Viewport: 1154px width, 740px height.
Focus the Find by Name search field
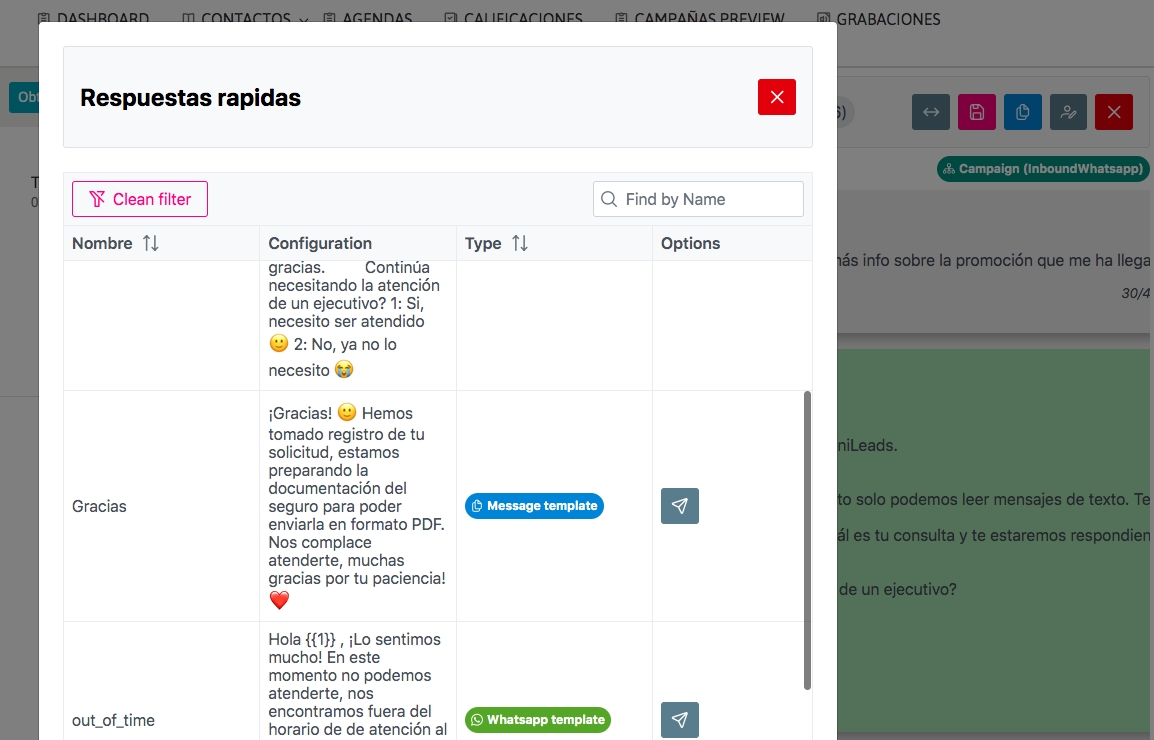coord(698,199)
